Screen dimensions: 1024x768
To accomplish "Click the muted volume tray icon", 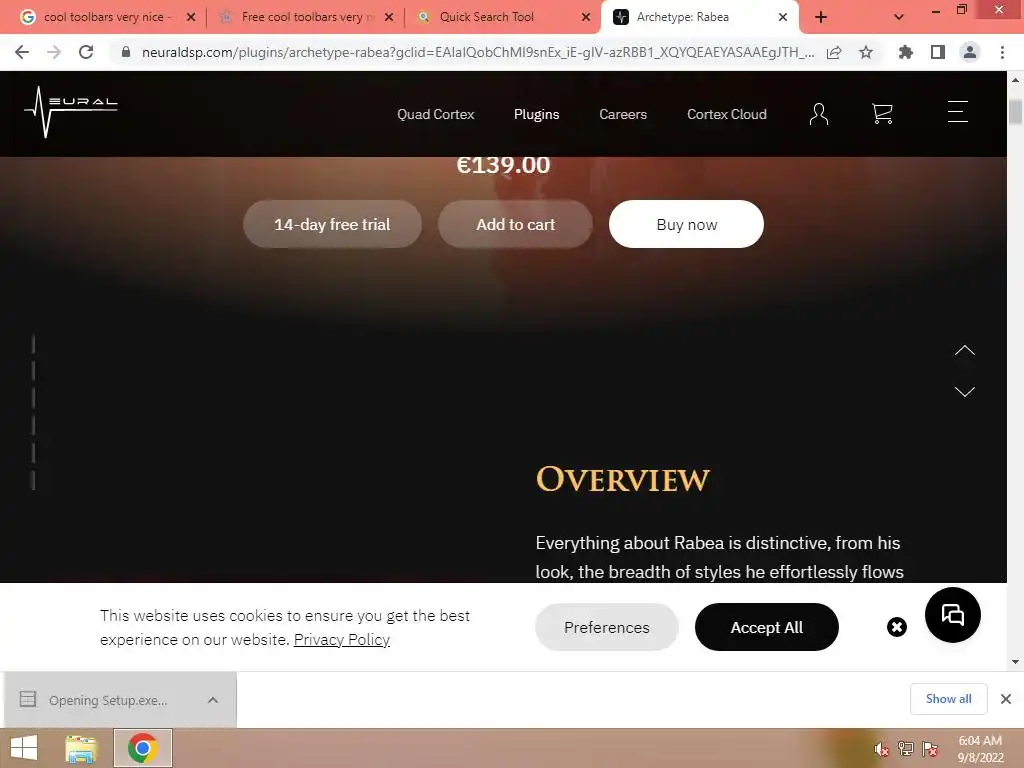I will [881, 749].
